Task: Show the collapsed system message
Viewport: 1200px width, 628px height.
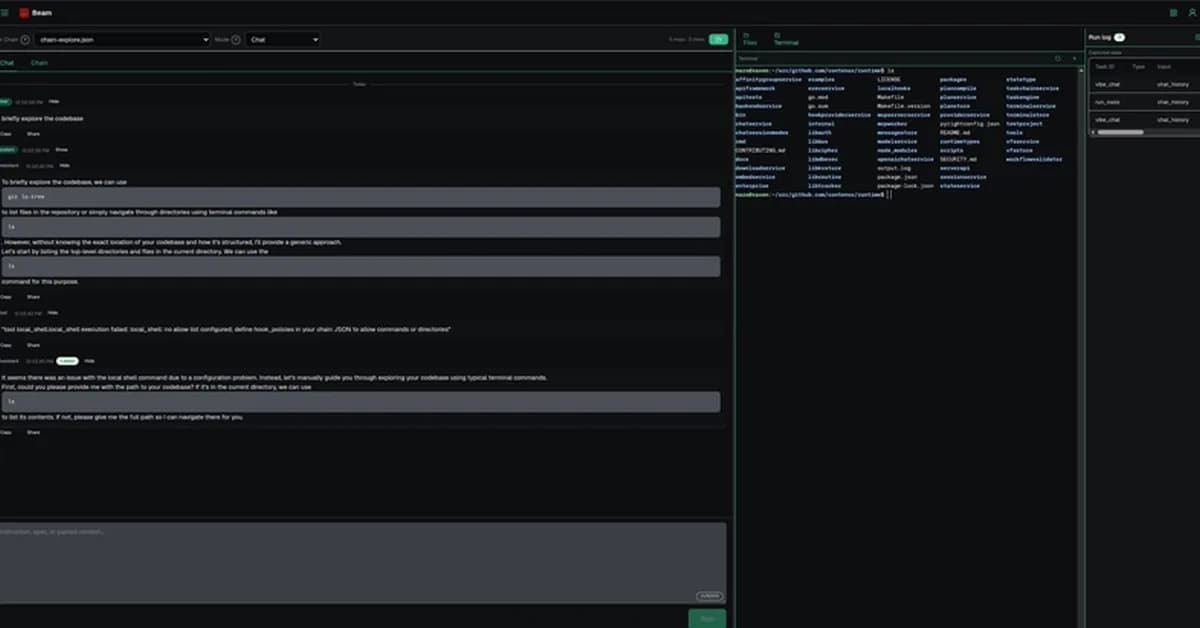Action: [62, 150]
